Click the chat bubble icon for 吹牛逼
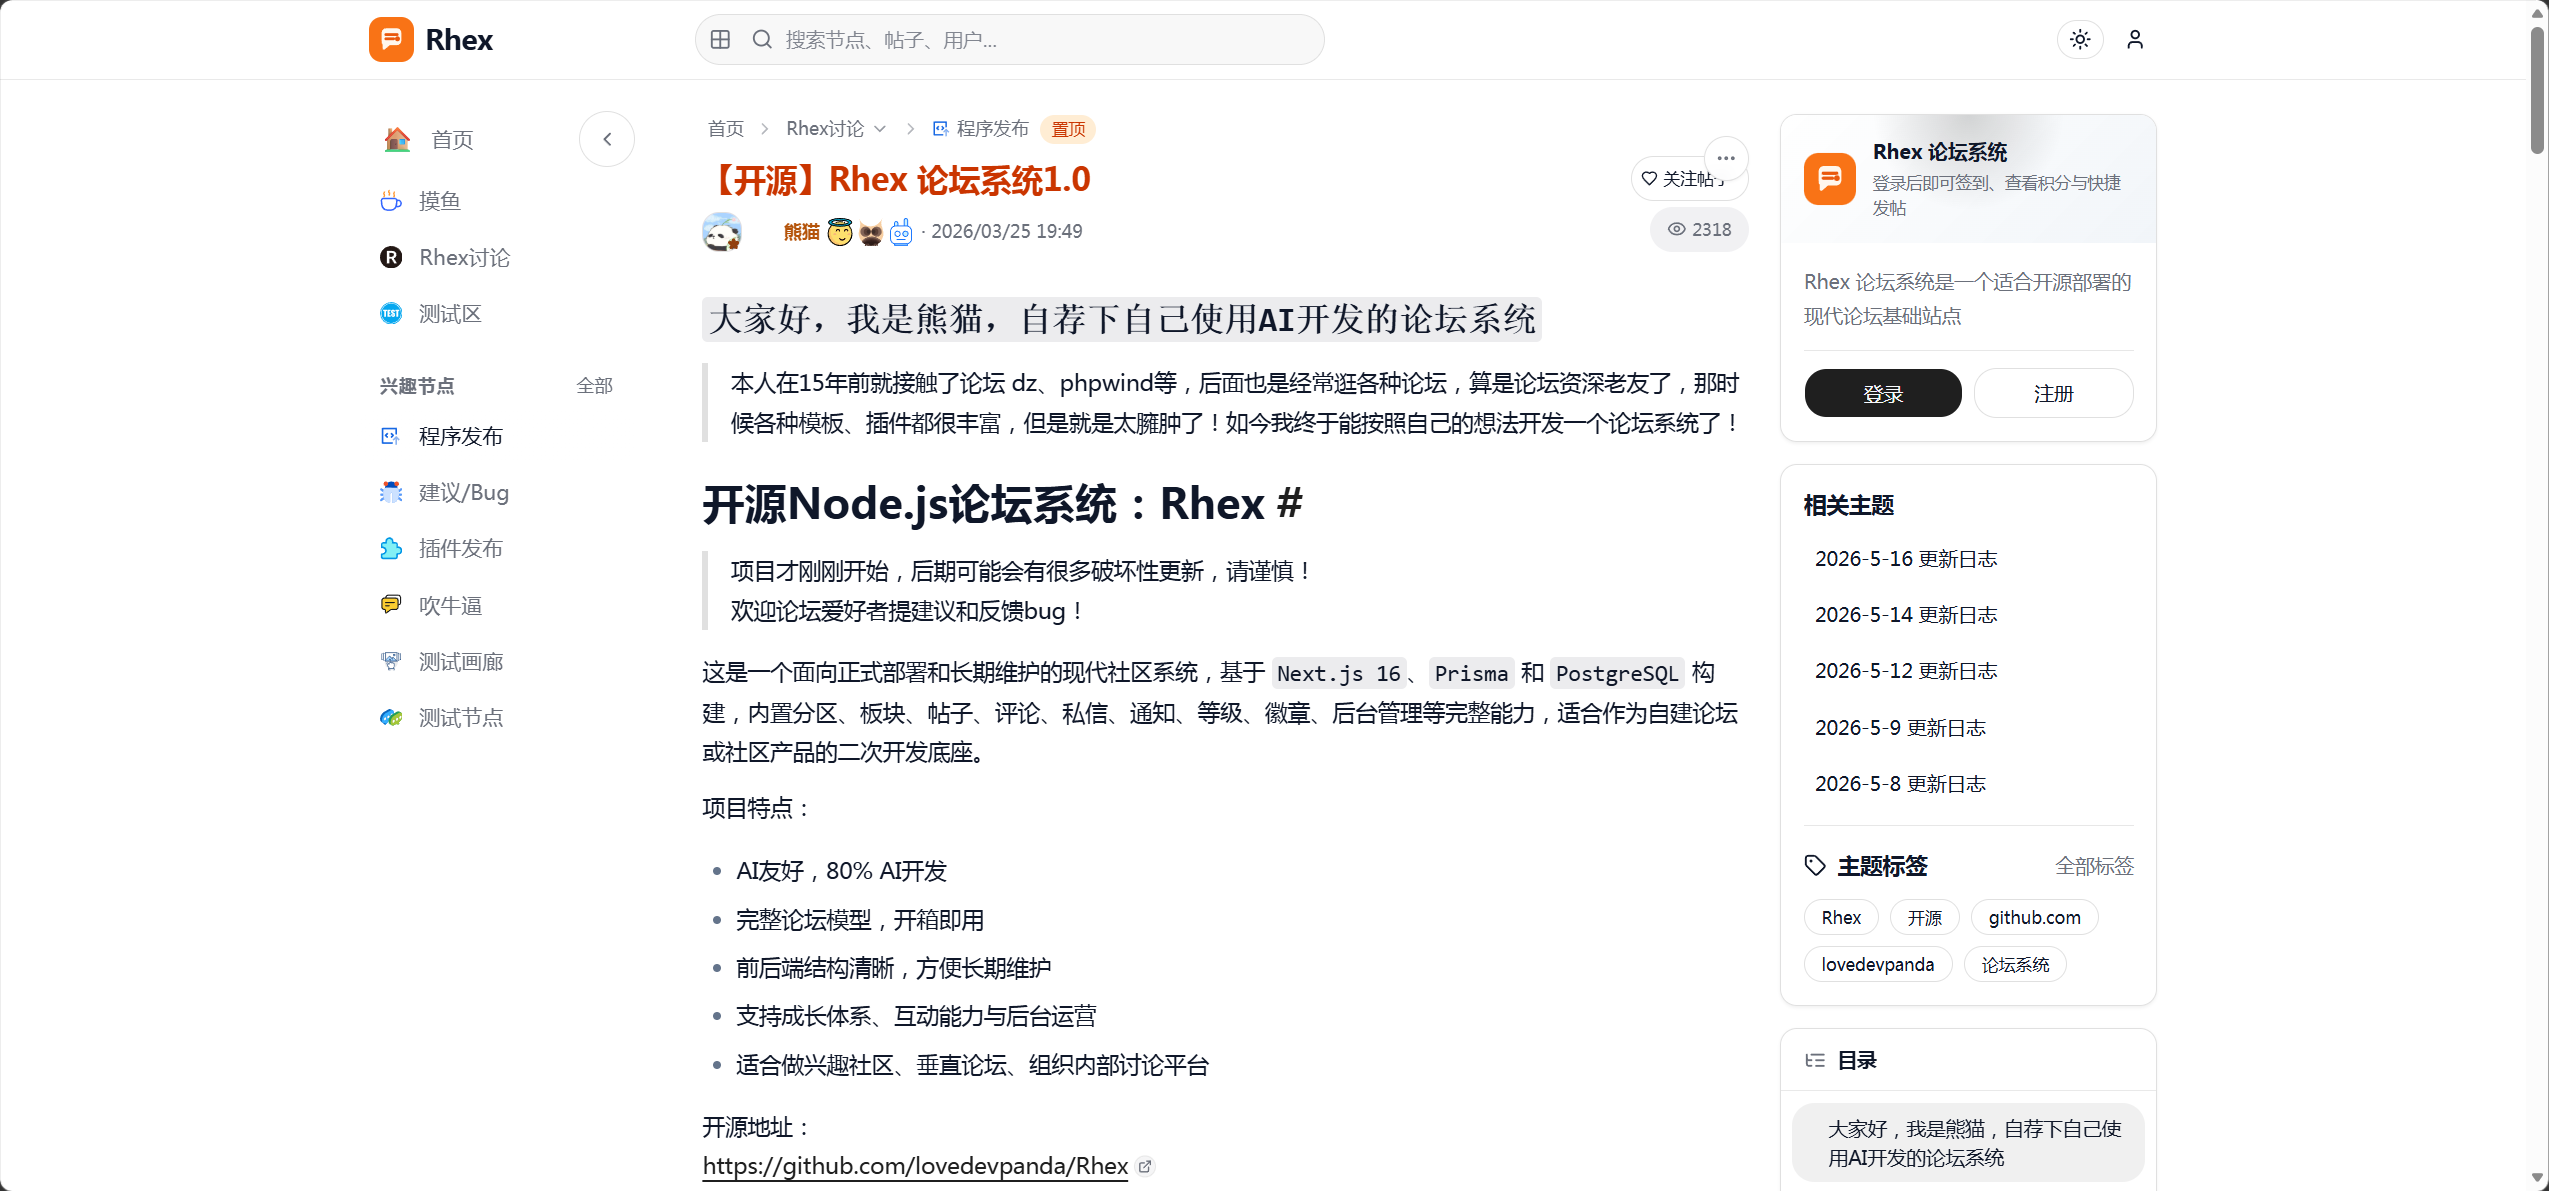 pos(391,605)
